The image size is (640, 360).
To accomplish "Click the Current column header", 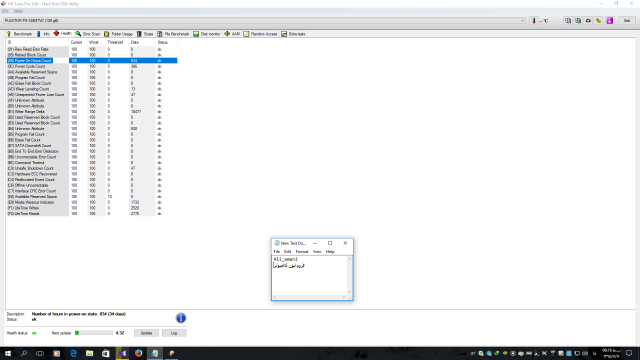I will tap(78, 42).
